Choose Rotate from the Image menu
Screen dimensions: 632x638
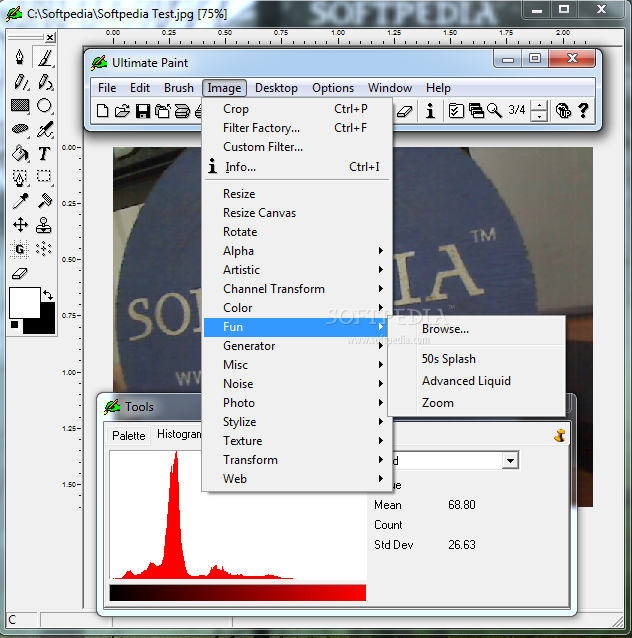pos(297,232)
